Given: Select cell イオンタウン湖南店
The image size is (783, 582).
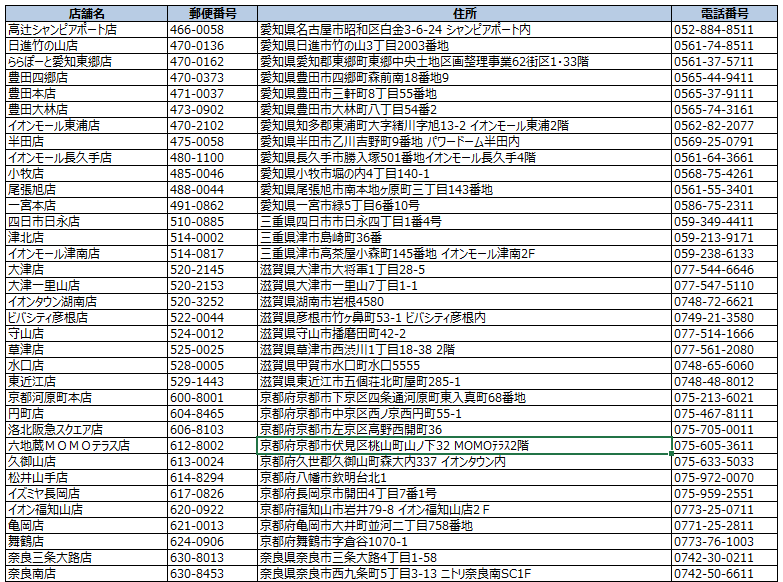Looking at the screenshot, I should 86,301.
